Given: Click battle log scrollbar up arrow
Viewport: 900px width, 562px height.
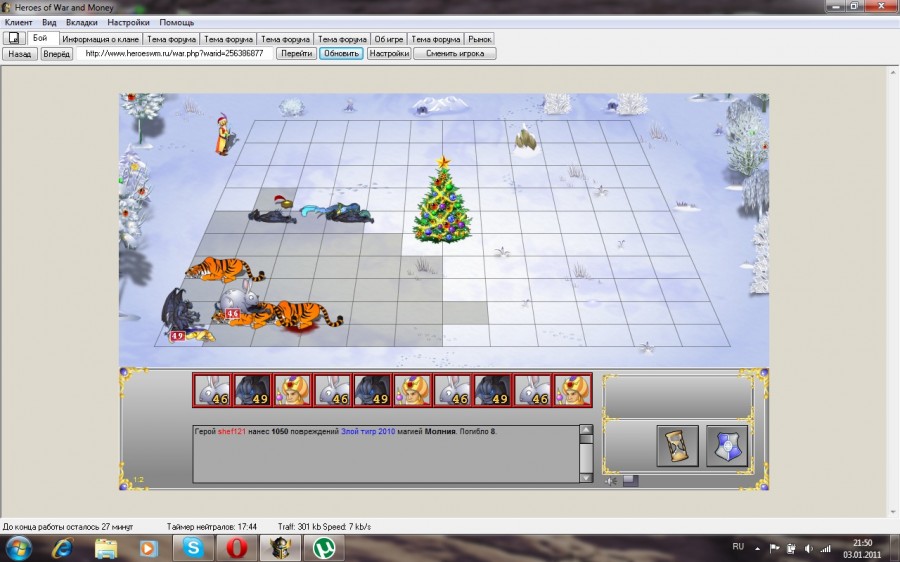Looking at the screenshot, I should (585, 430).
